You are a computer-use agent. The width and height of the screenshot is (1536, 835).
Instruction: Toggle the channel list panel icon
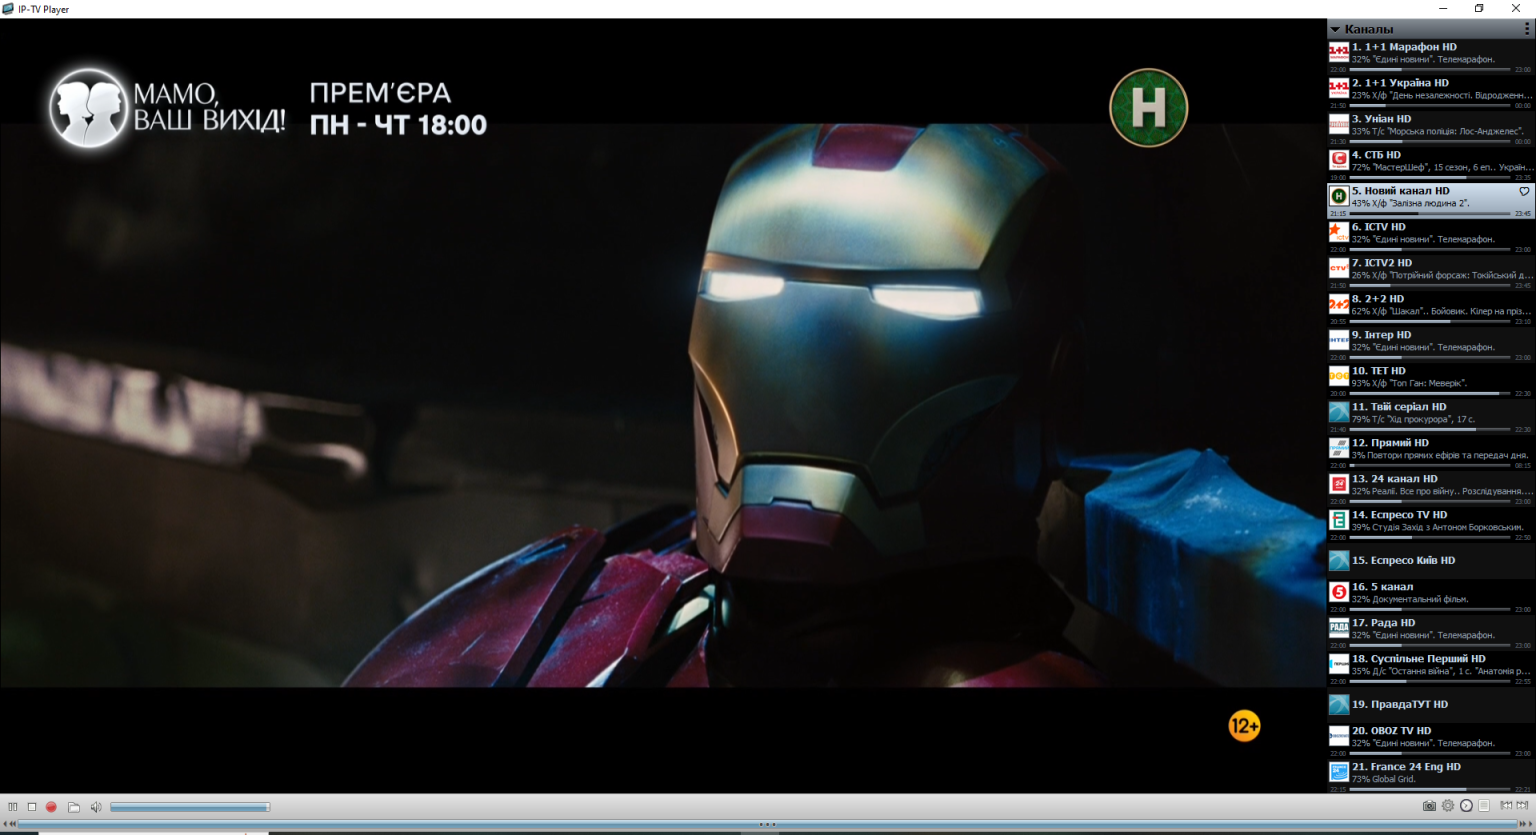point(1484,806)
